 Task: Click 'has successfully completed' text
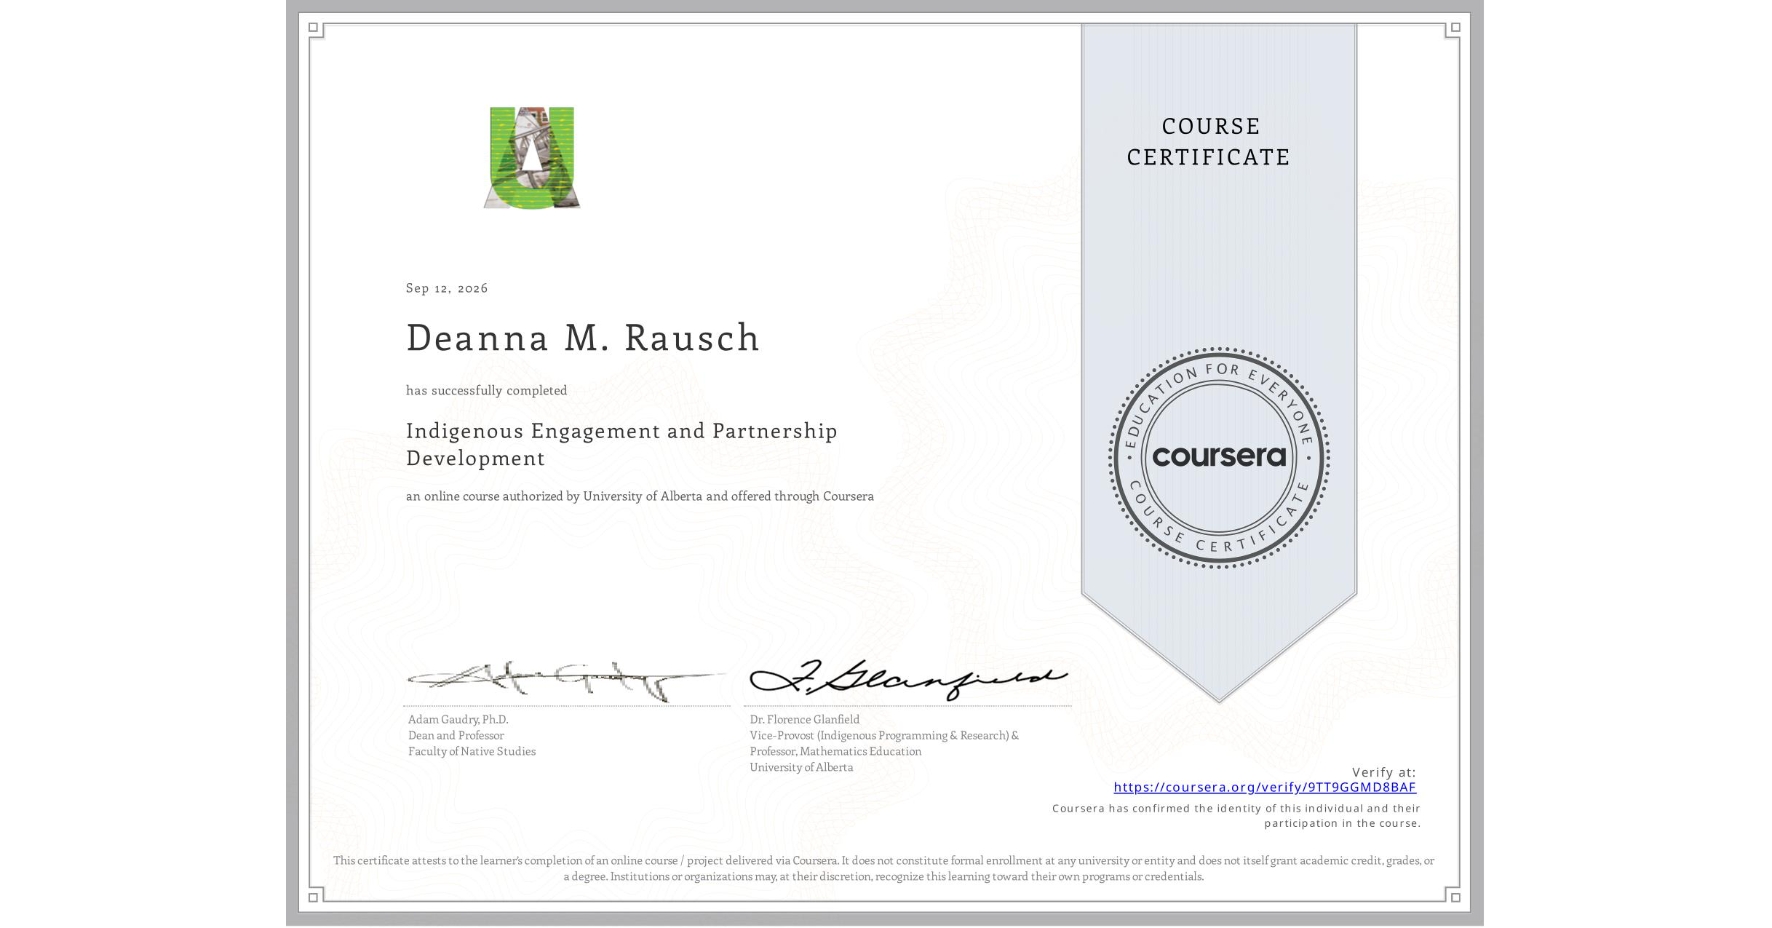(x=486, y=390)
